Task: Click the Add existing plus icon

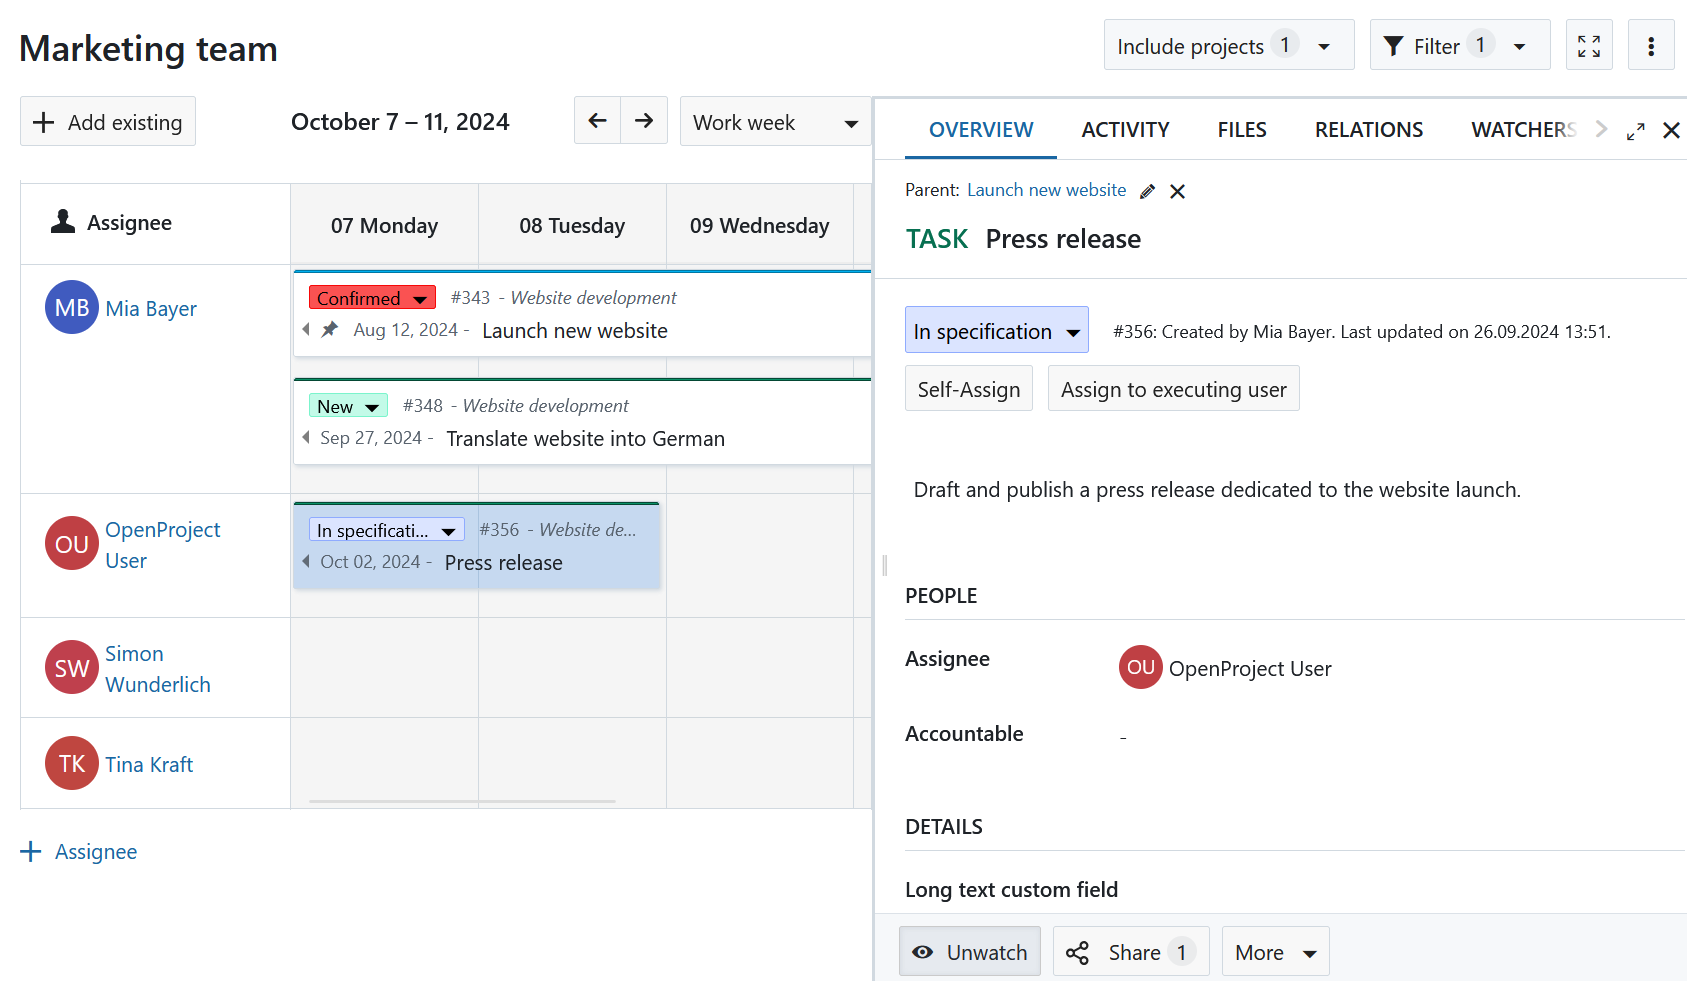Action: [x=44, y=121]
